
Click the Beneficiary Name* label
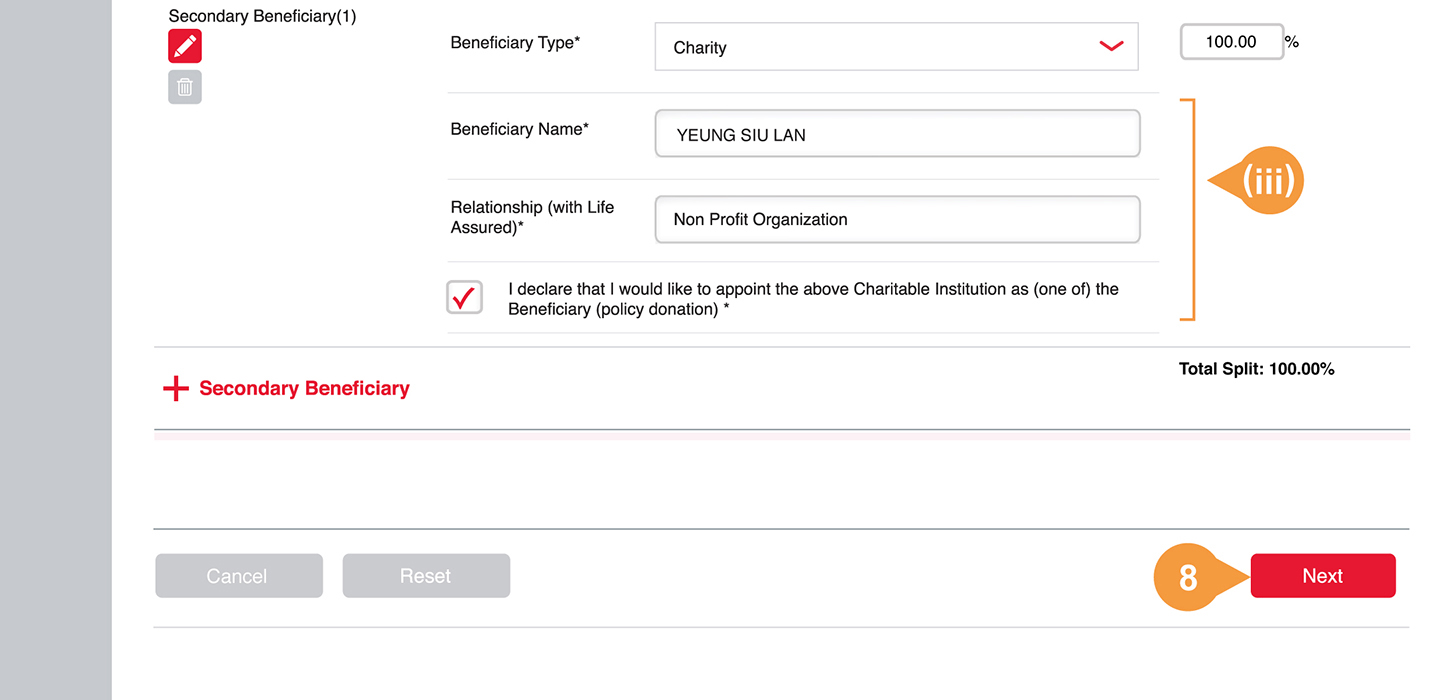519,129
